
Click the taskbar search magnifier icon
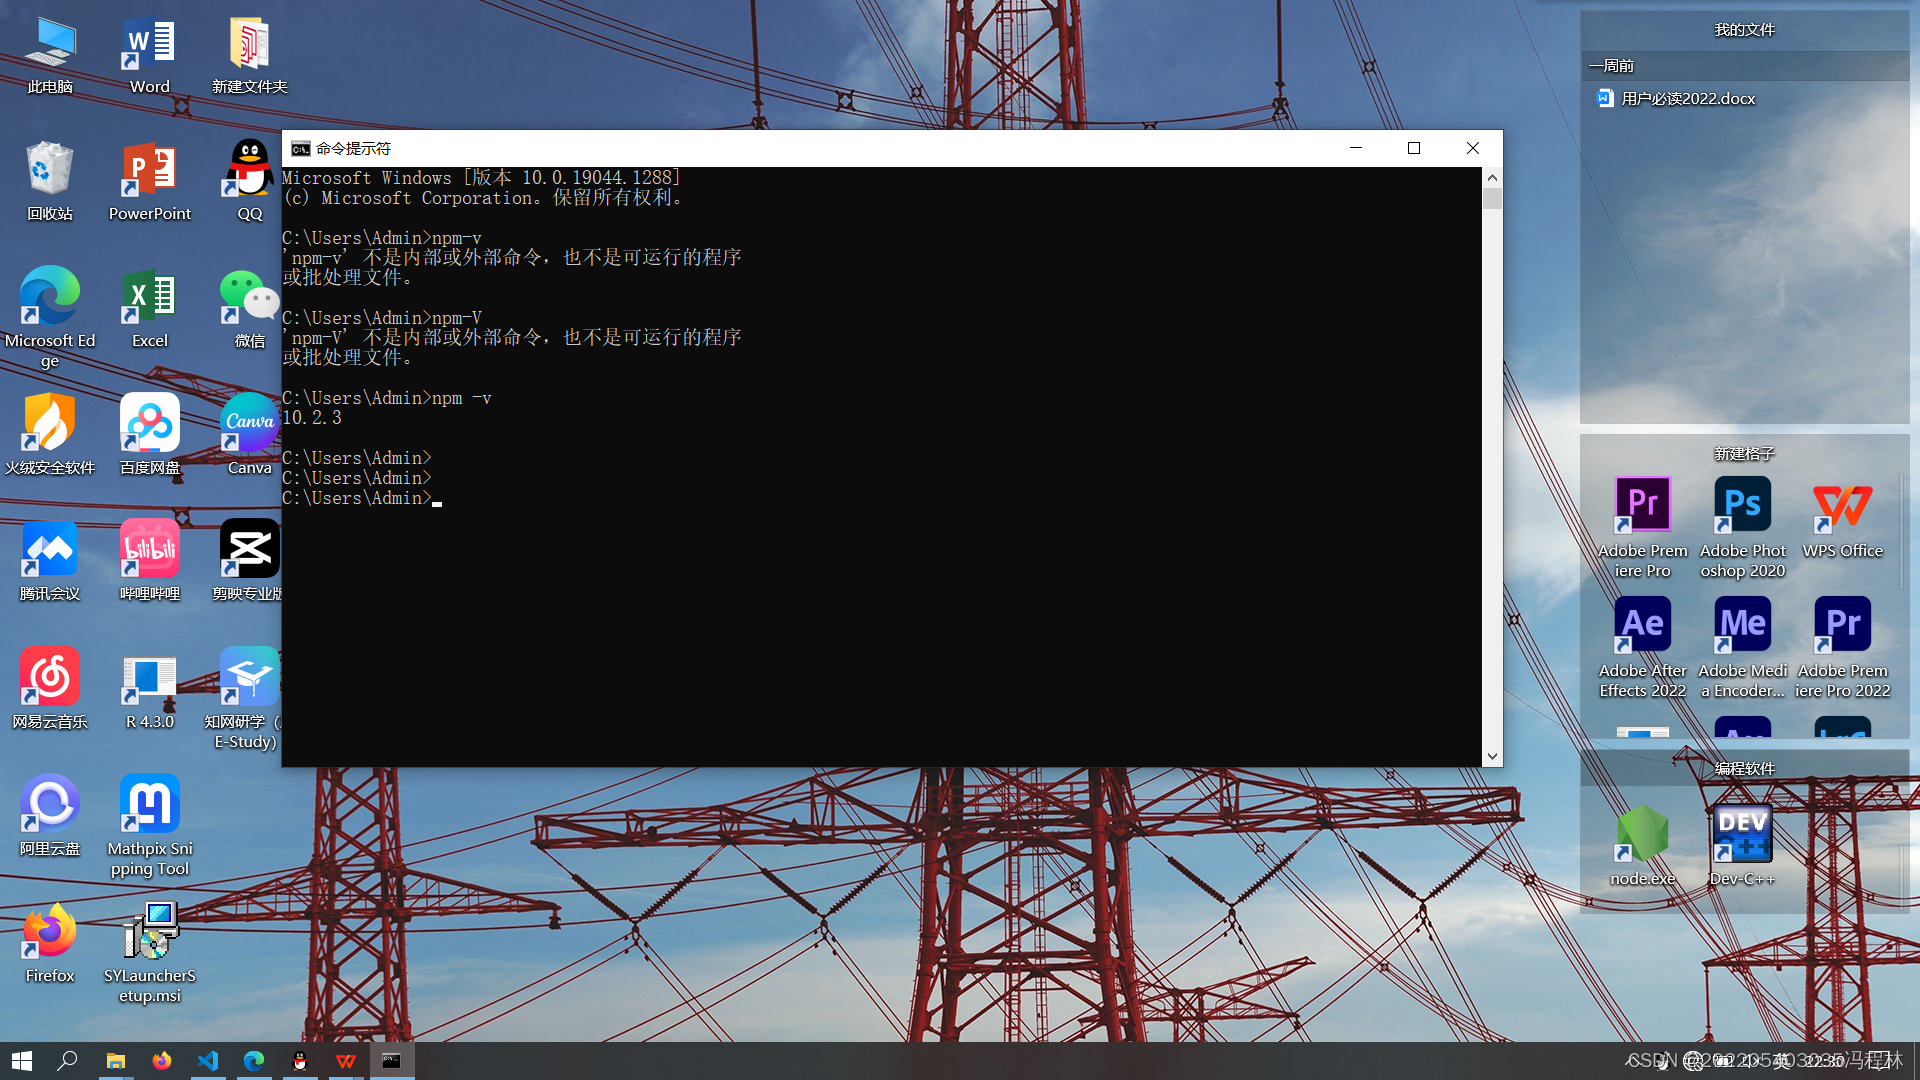click(x=67, y=1060)
